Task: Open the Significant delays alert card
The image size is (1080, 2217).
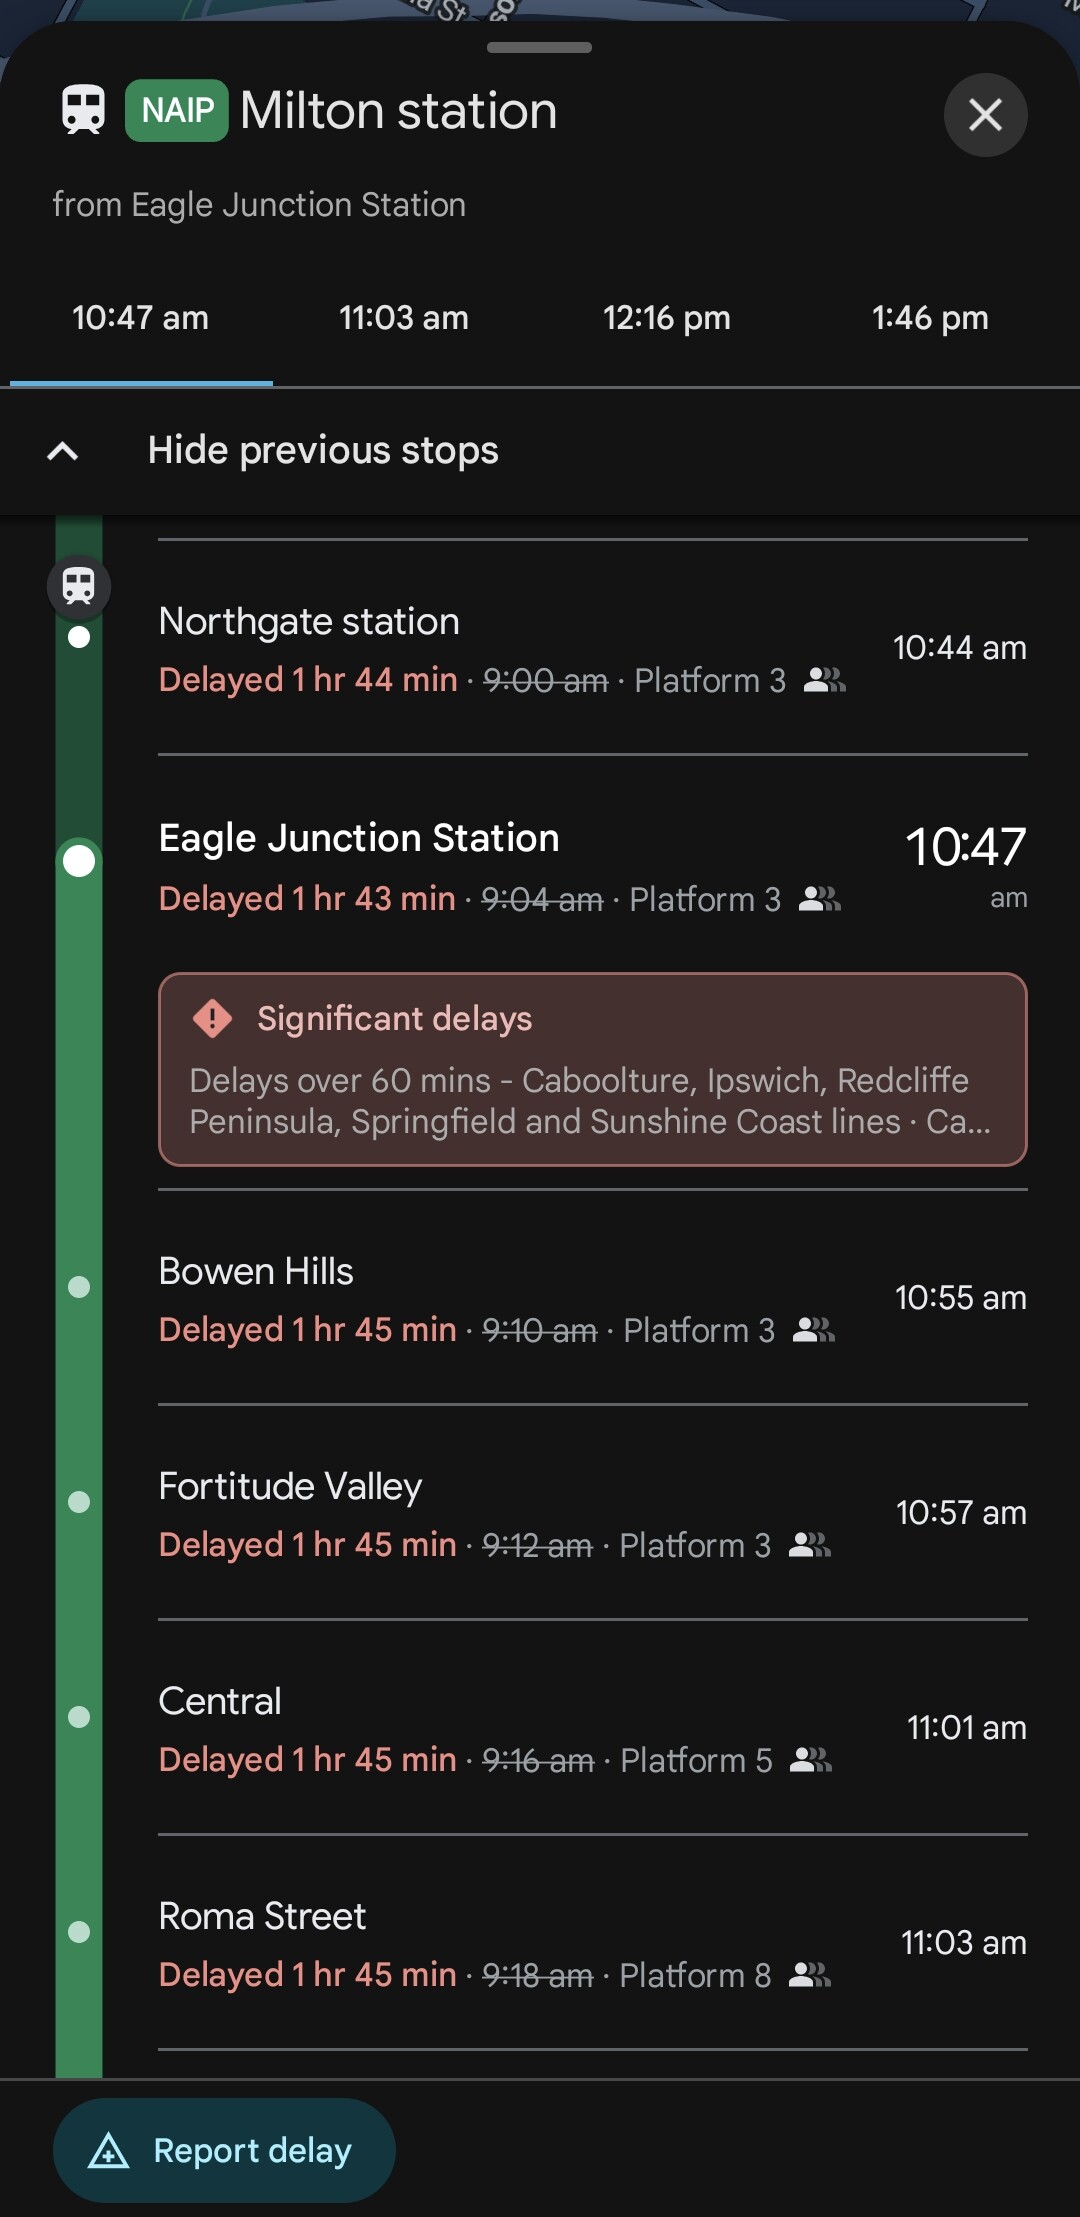Action: [592, 1069]
